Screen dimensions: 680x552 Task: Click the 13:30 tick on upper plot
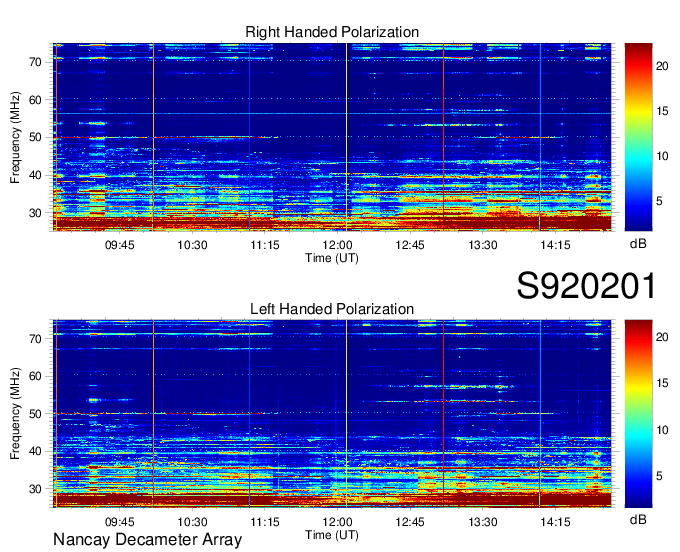tap(483, 245)
